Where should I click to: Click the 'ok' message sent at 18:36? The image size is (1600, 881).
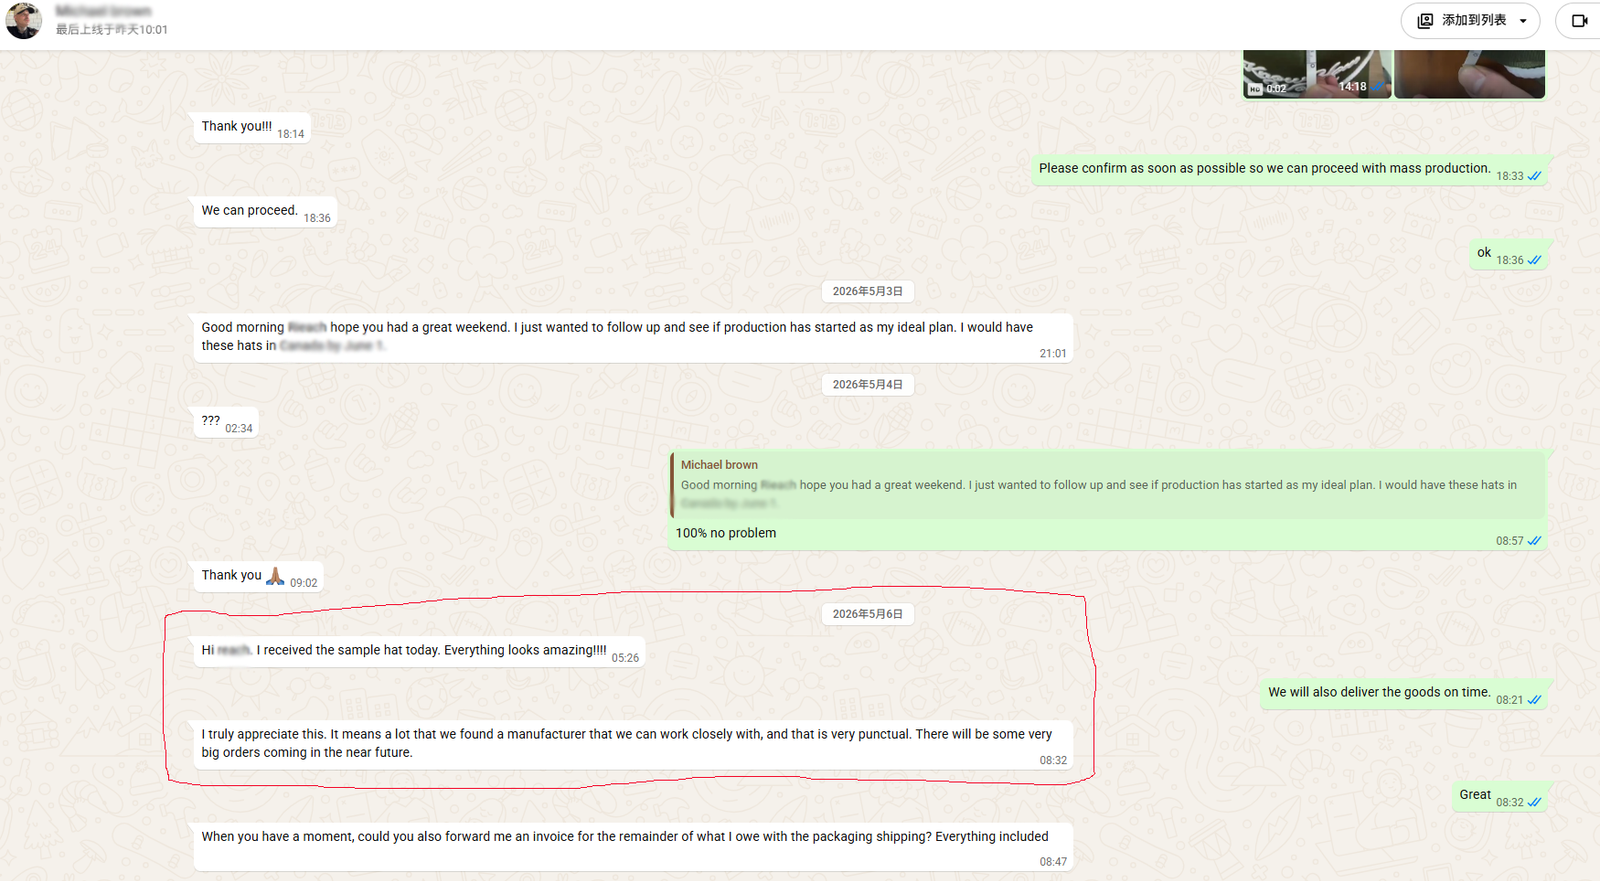1509,254
